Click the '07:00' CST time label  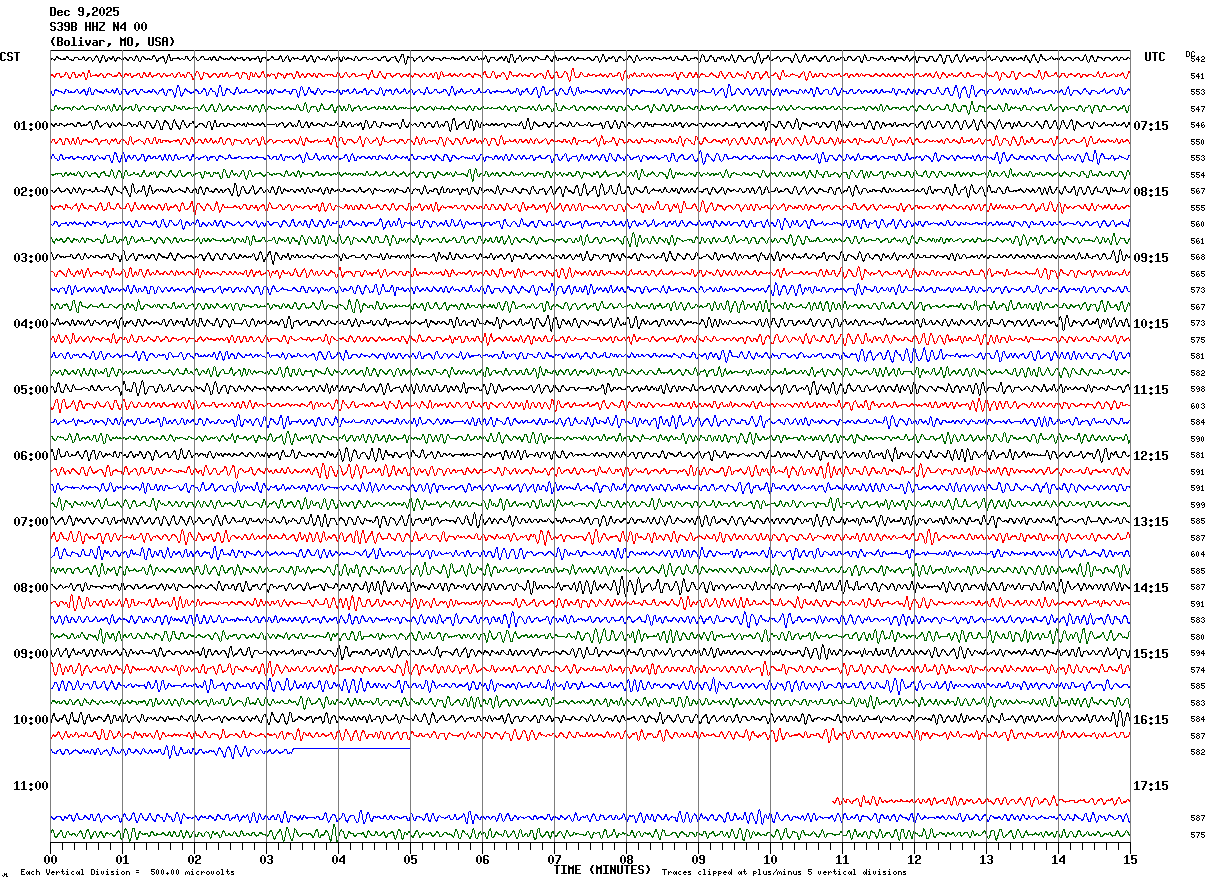pos(31,522)
